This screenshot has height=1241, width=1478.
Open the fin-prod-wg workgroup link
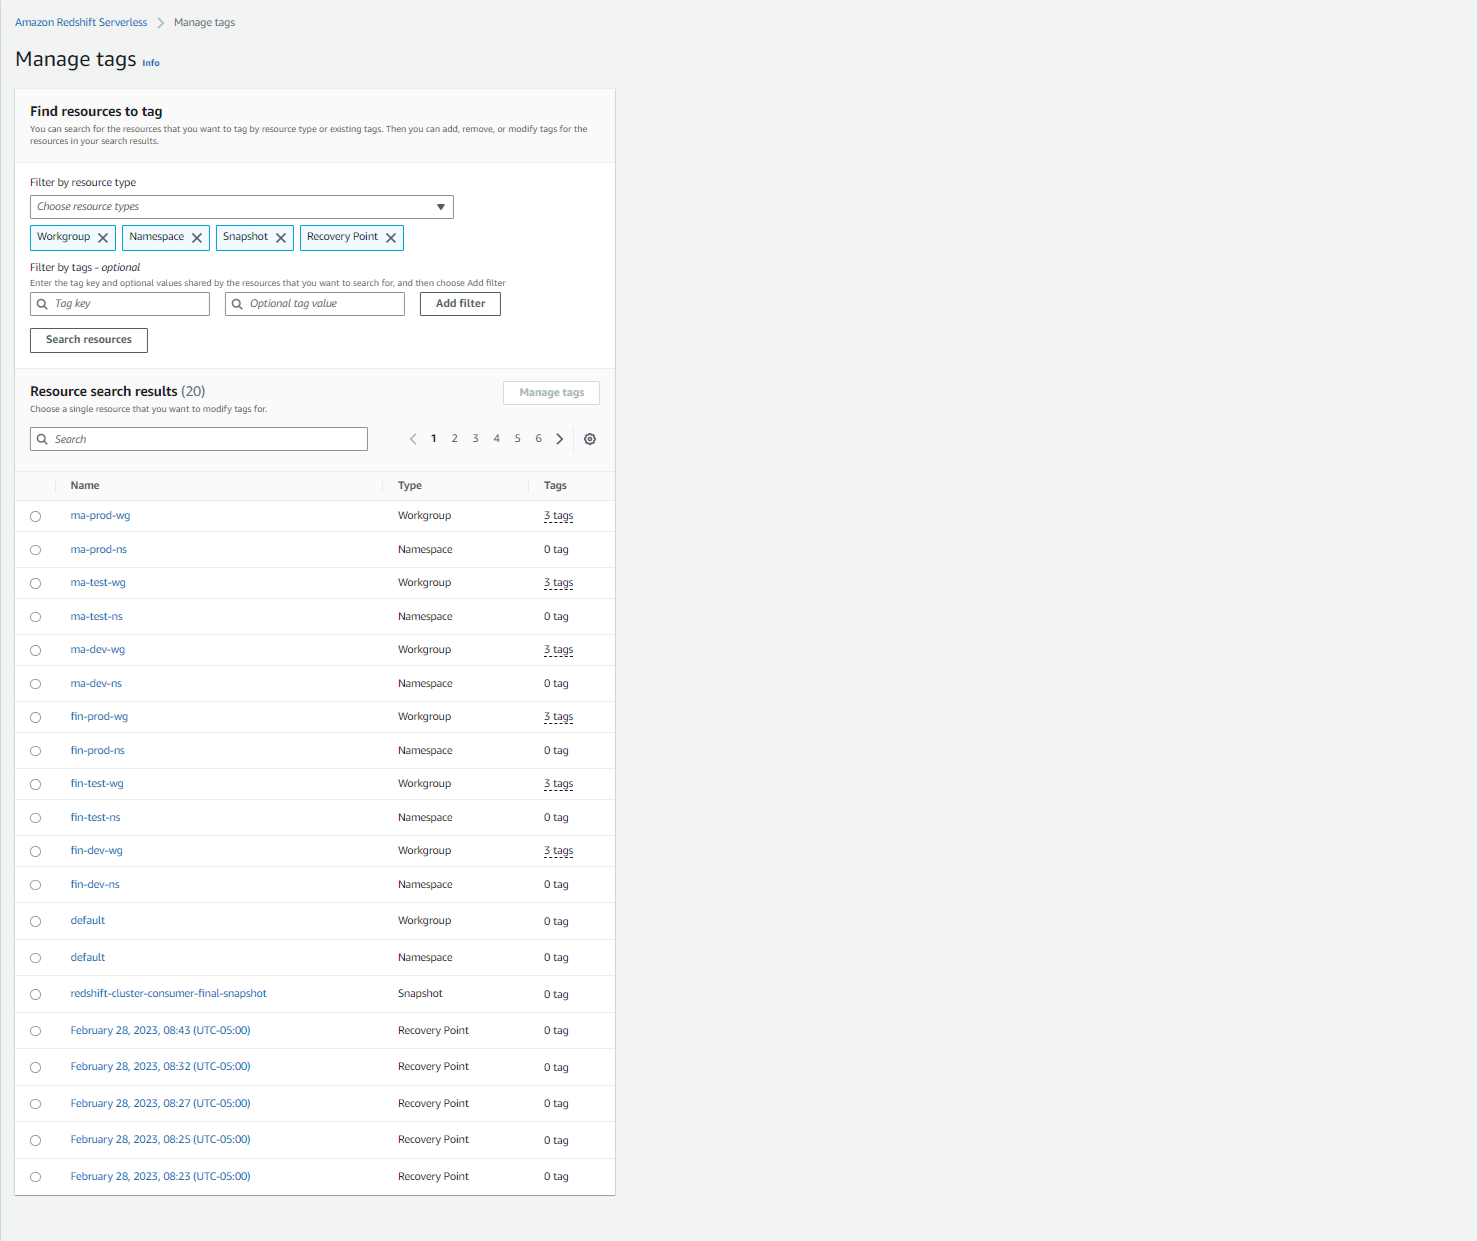click(x=98, y=716)
